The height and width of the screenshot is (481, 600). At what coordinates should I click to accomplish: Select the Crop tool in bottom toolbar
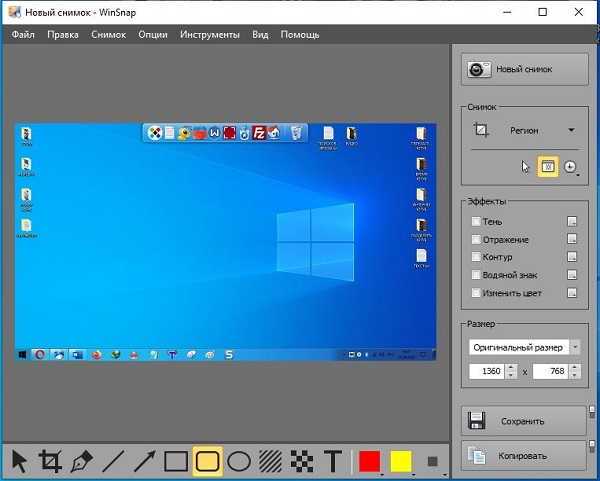[x=50, y=461]
